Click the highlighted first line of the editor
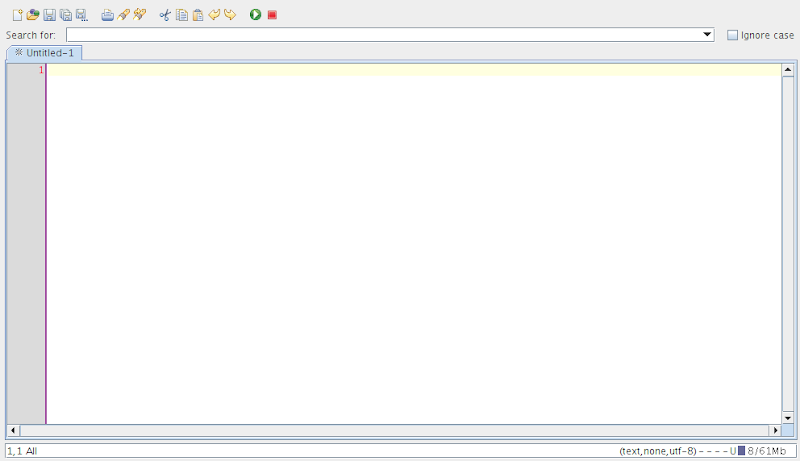The image size is (800, 461). tap(414, 70)
